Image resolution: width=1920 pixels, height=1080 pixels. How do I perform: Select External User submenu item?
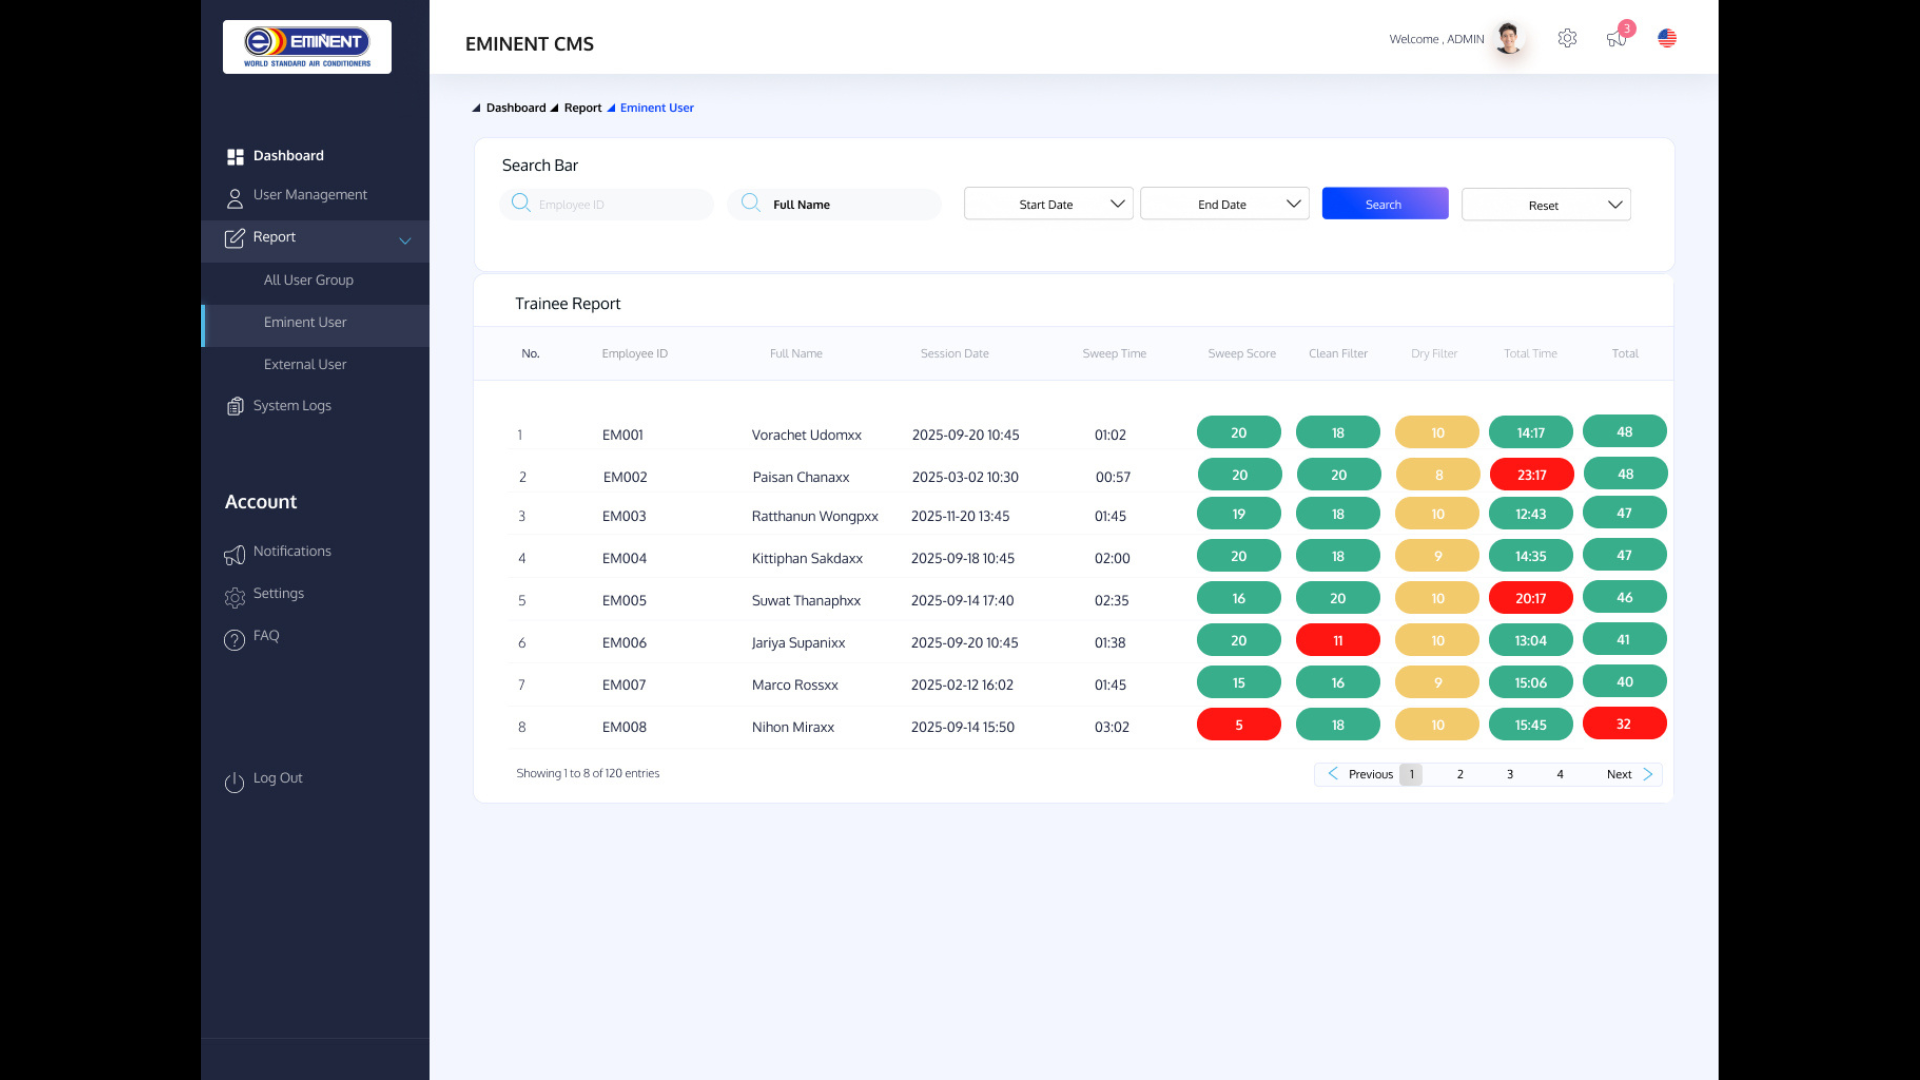point(305,364)
